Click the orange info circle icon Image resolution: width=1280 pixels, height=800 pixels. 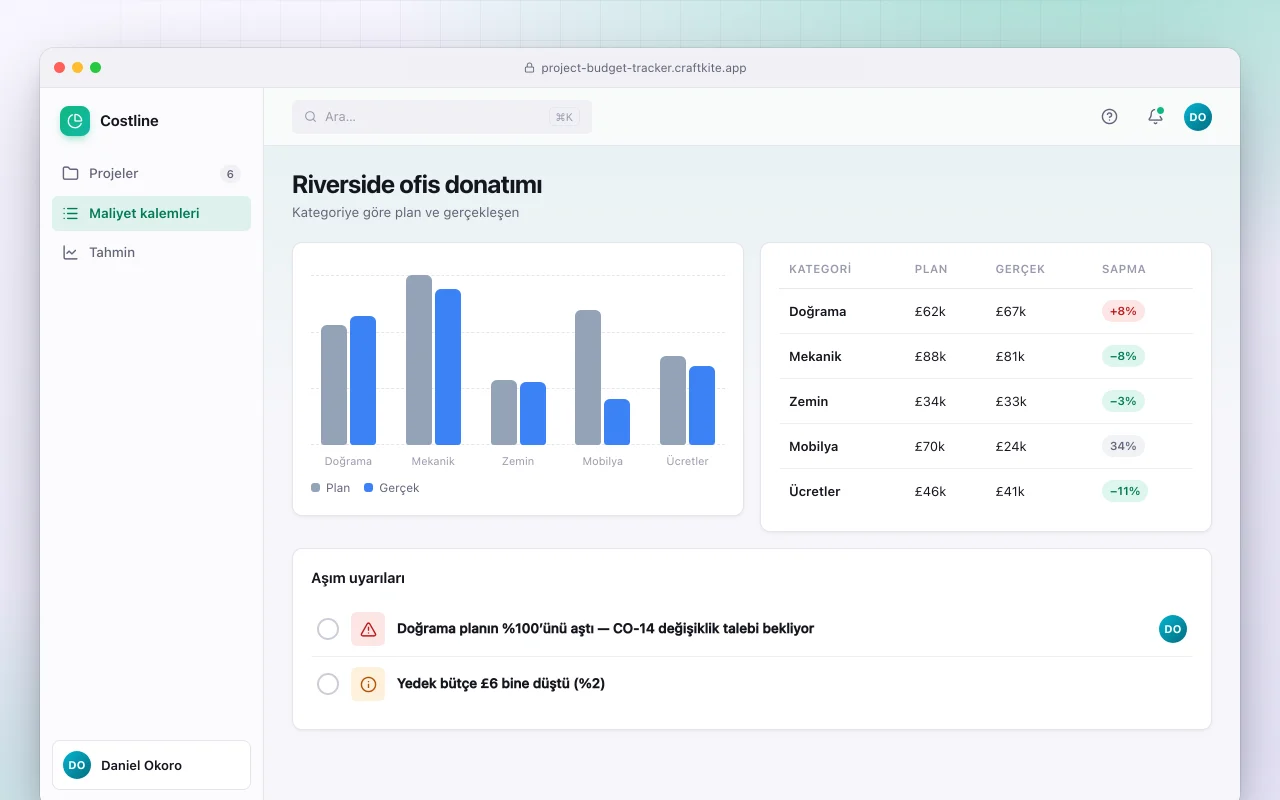(368, 684)
